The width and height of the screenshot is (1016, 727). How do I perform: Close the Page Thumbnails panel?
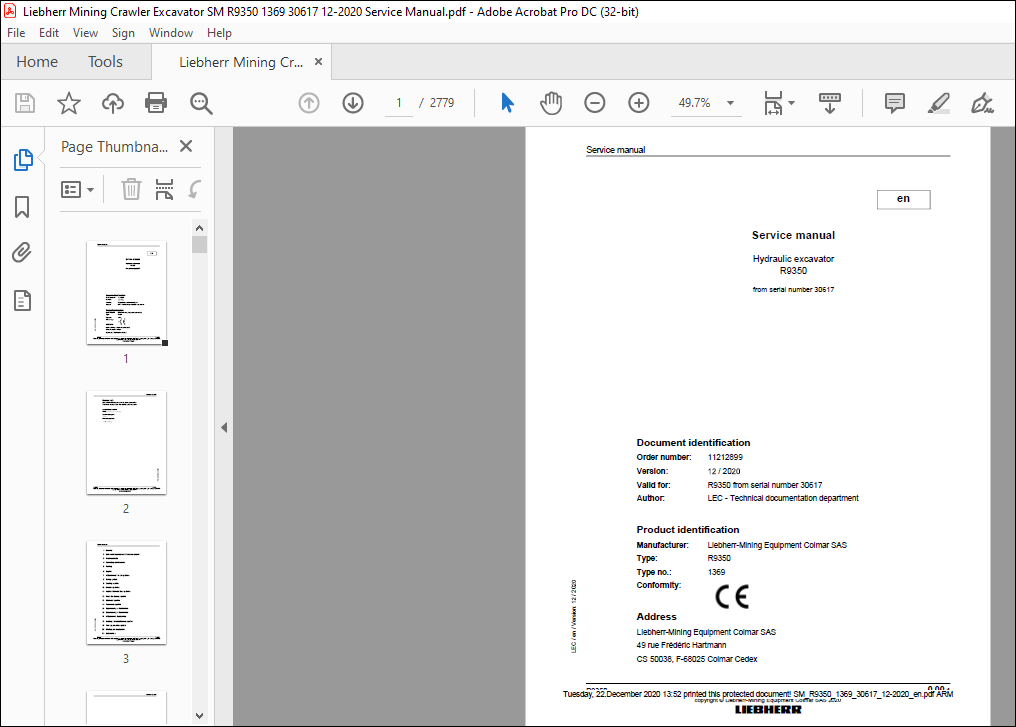[x=186, y=146]
